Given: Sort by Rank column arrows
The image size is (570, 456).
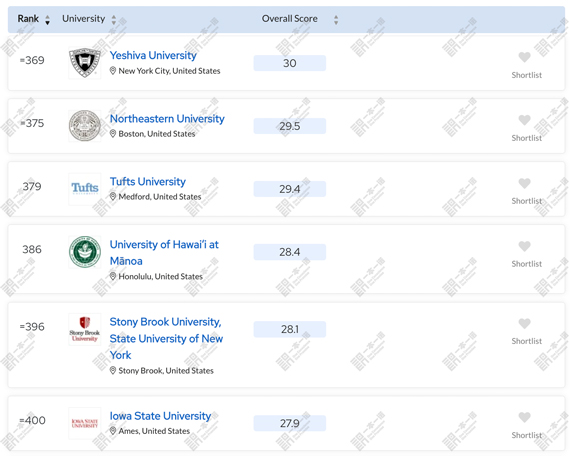Looking at the screenshot, I should (47, 20).
